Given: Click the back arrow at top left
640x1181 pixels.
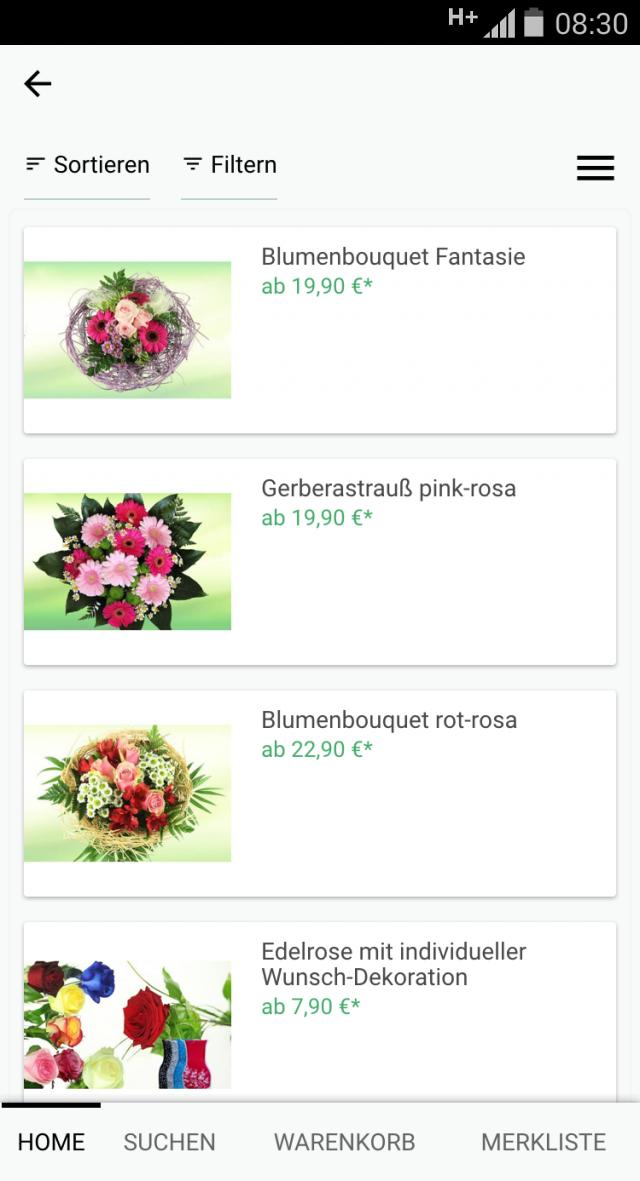Looking at the screenshot, I should tap(36, 83).
